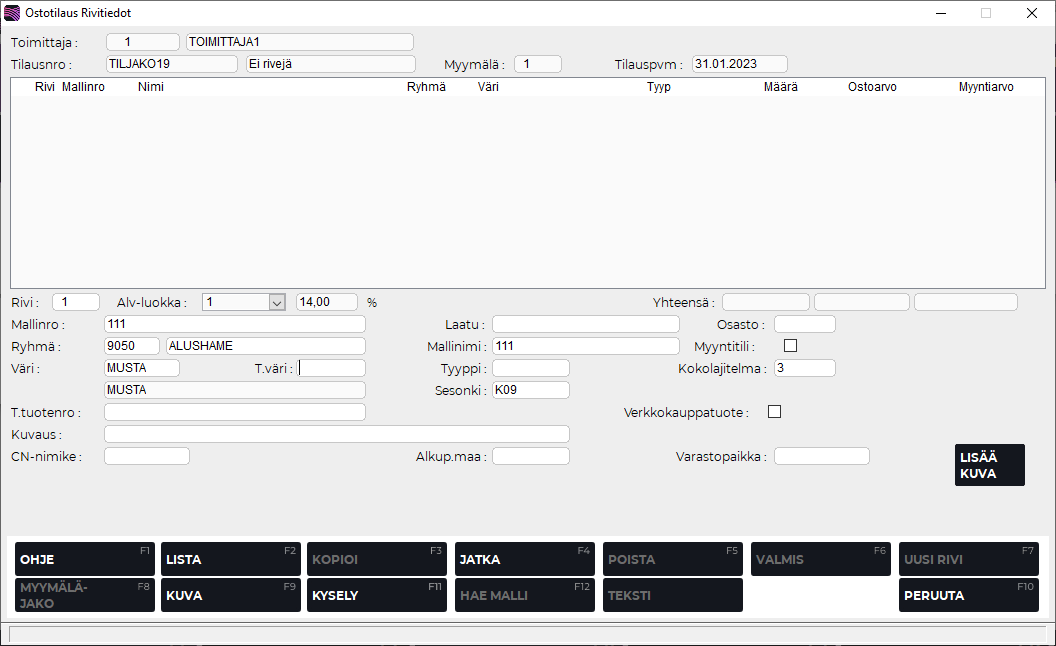This screenshot has height=646, width=1056.
Task: Click the Alkup.maa input field
Action: coord(530,456)
